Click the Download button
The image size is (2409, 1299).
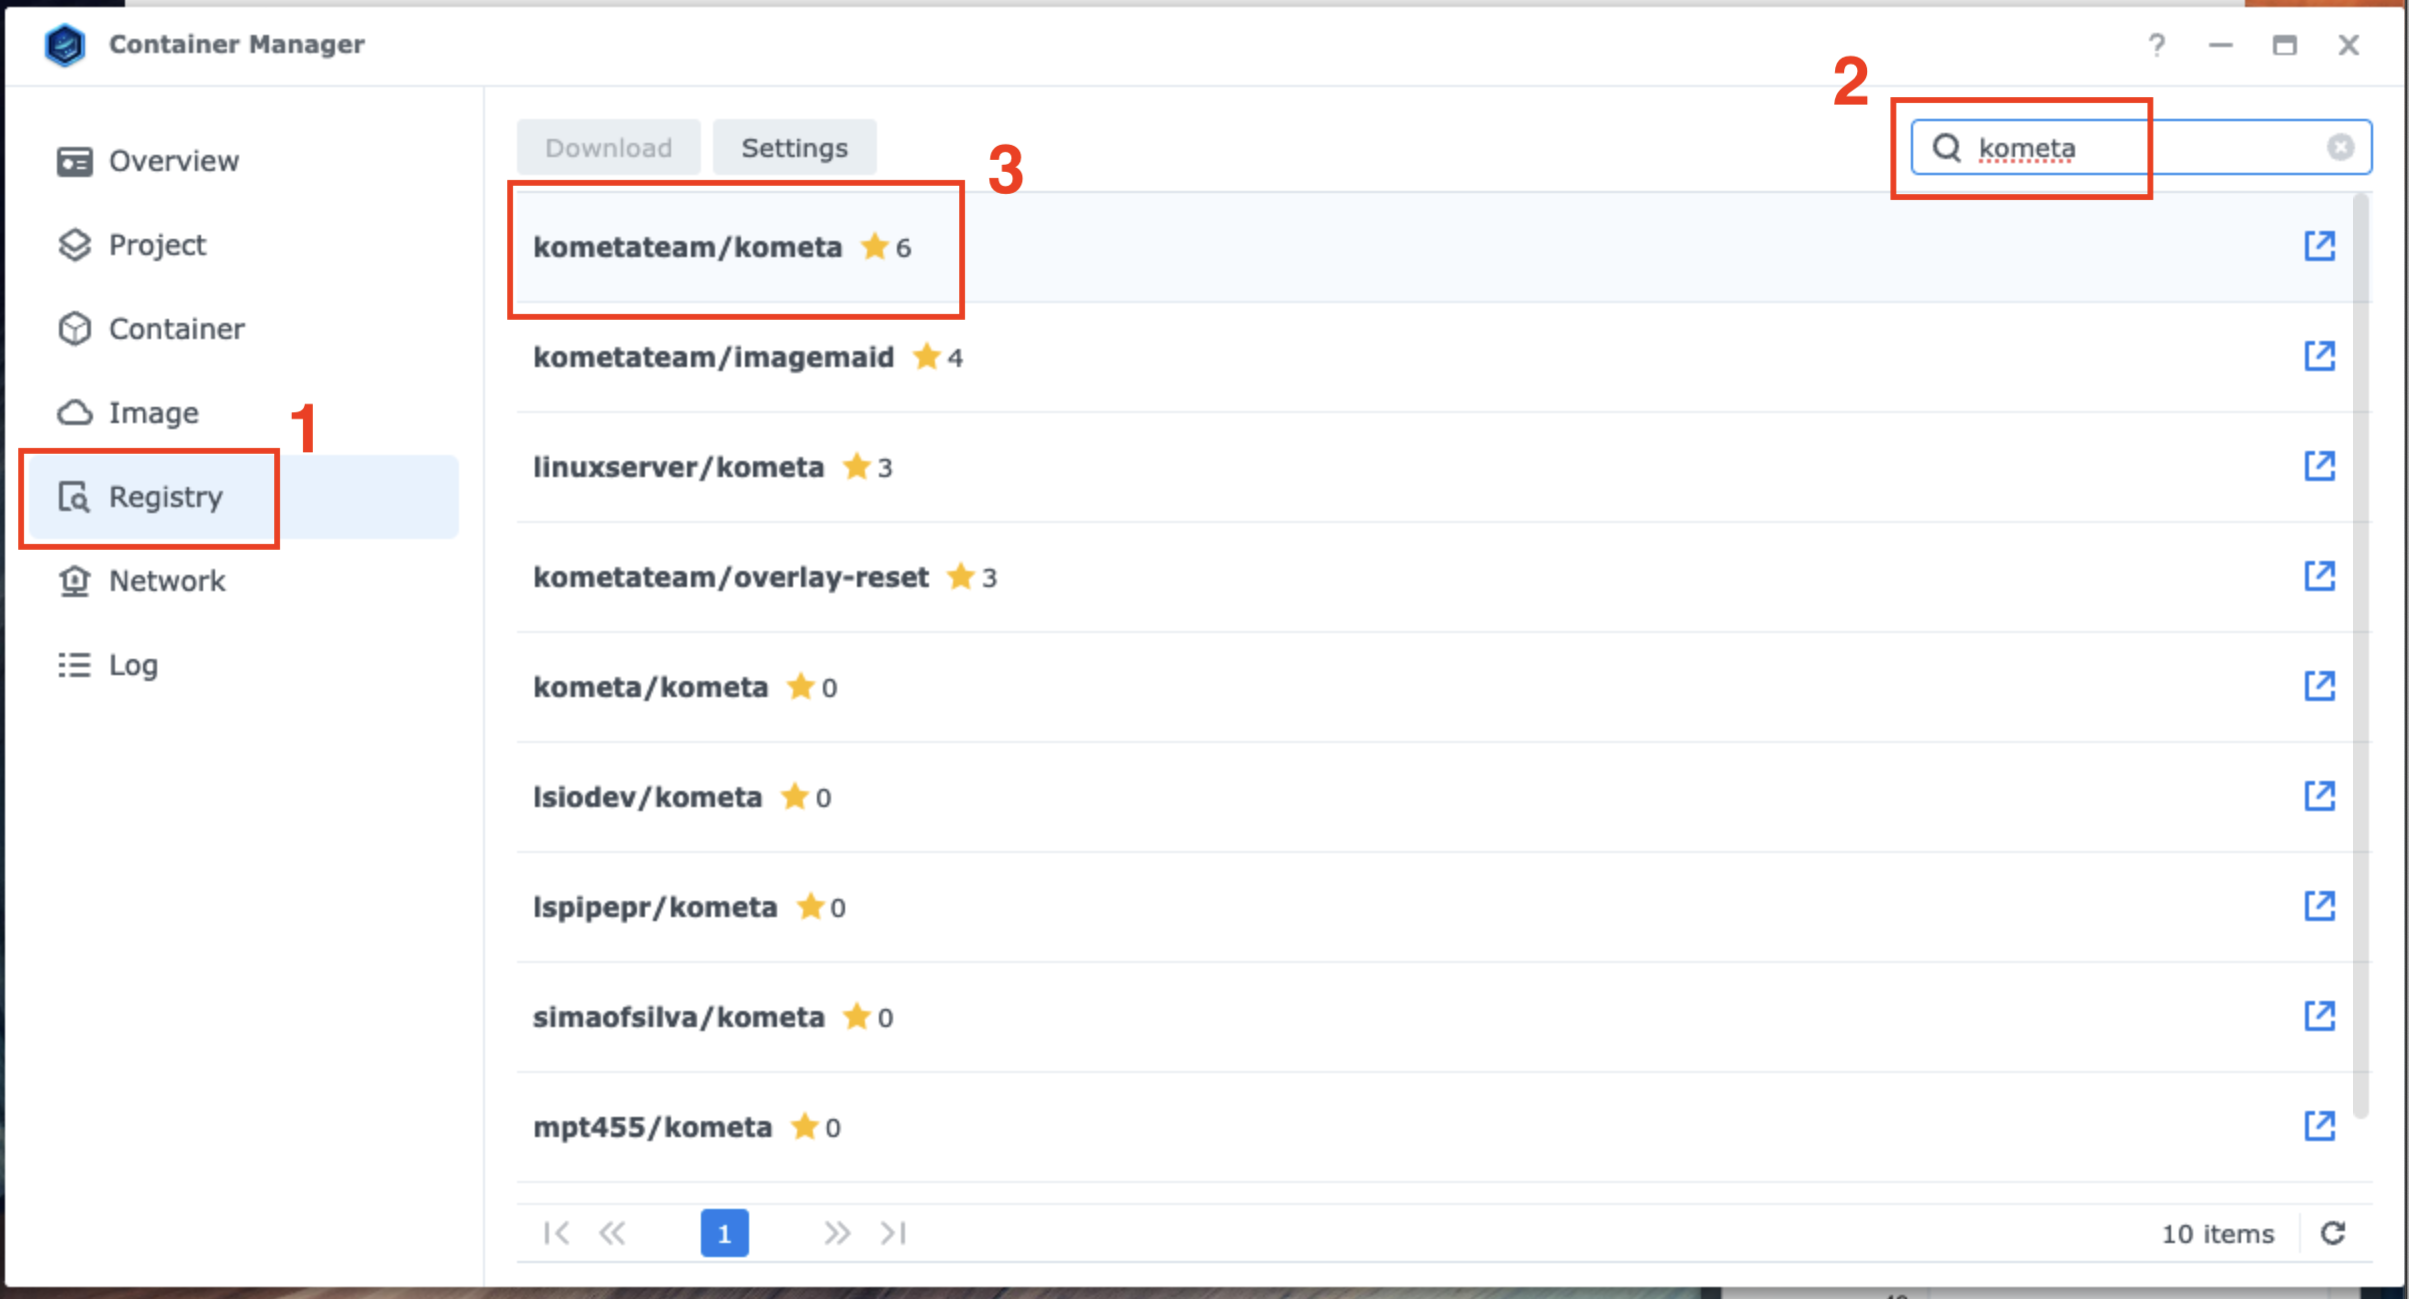click(608, 148)
